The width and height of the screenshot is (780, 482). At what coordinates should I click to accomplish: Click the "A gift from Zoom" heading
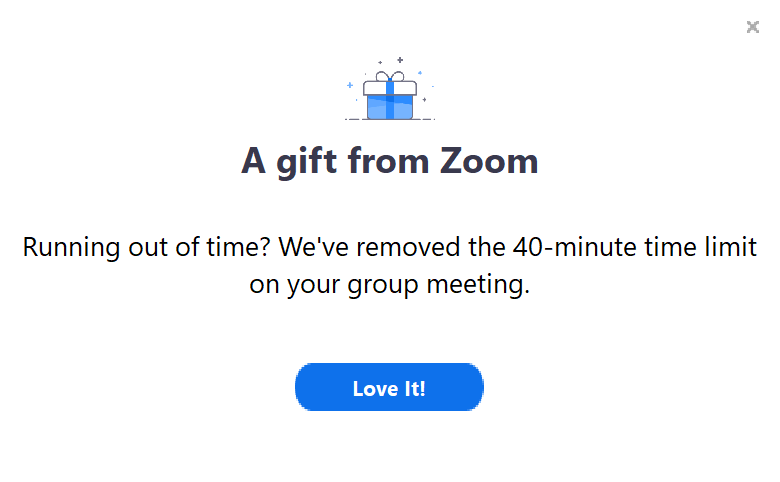tap(390, 161)
